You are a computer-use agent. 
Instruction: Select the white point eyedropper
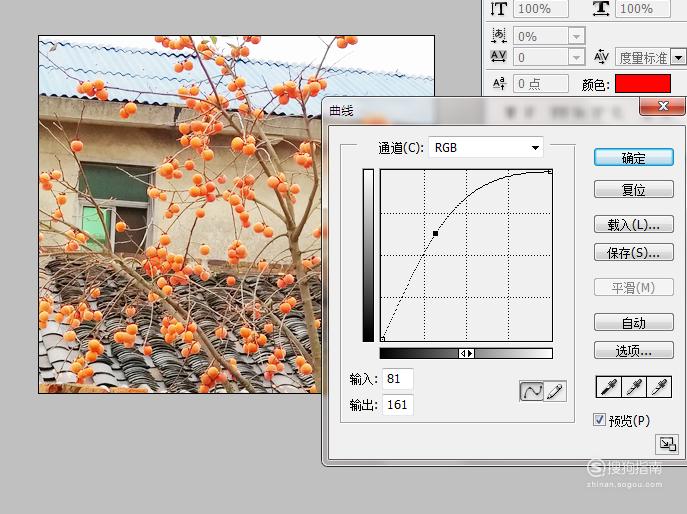(x=659, y=387)
